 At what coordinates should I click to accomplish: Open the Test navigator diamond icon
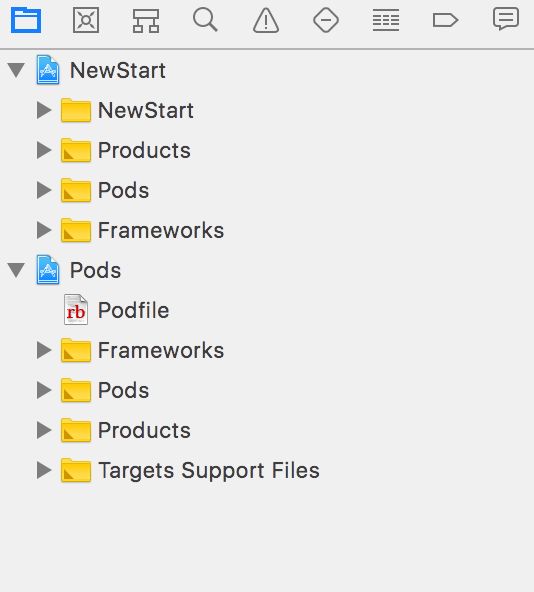point(326,20)
